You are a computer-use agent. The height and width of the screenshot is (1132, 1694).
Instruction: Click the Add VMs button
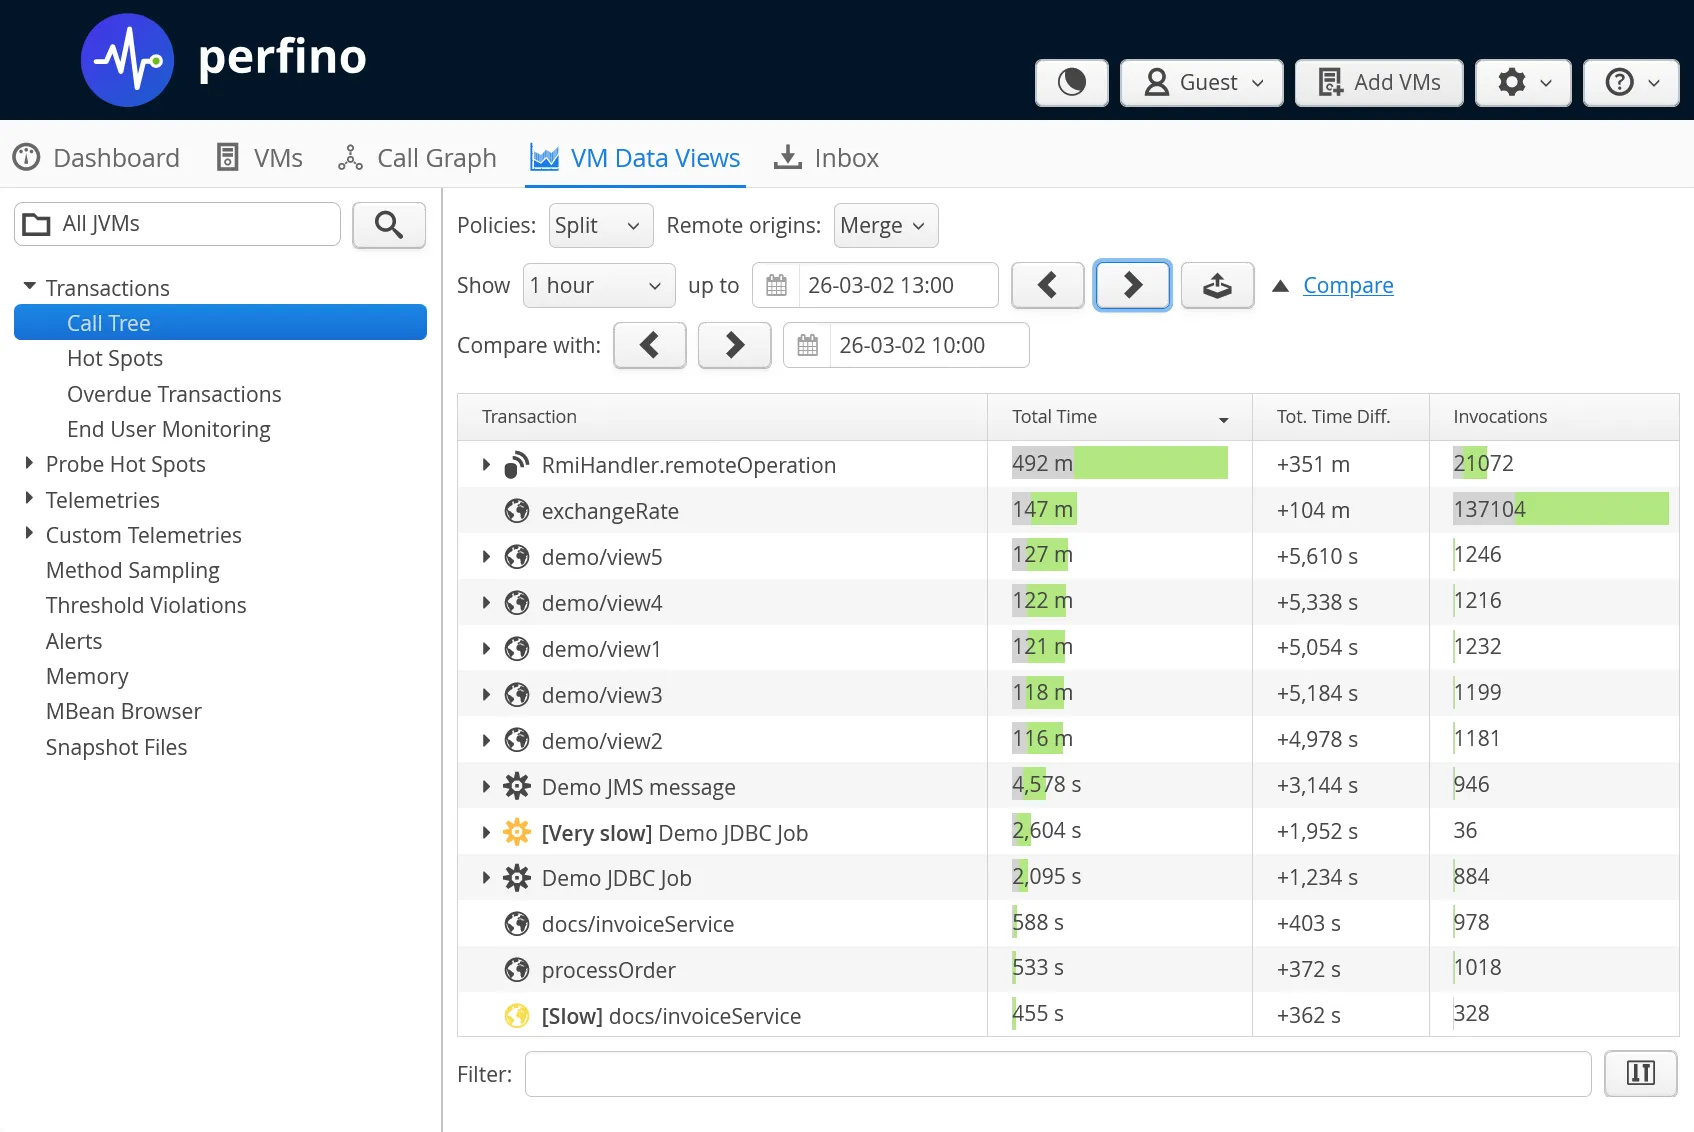pyautogui.click(x=1379, y=82)
